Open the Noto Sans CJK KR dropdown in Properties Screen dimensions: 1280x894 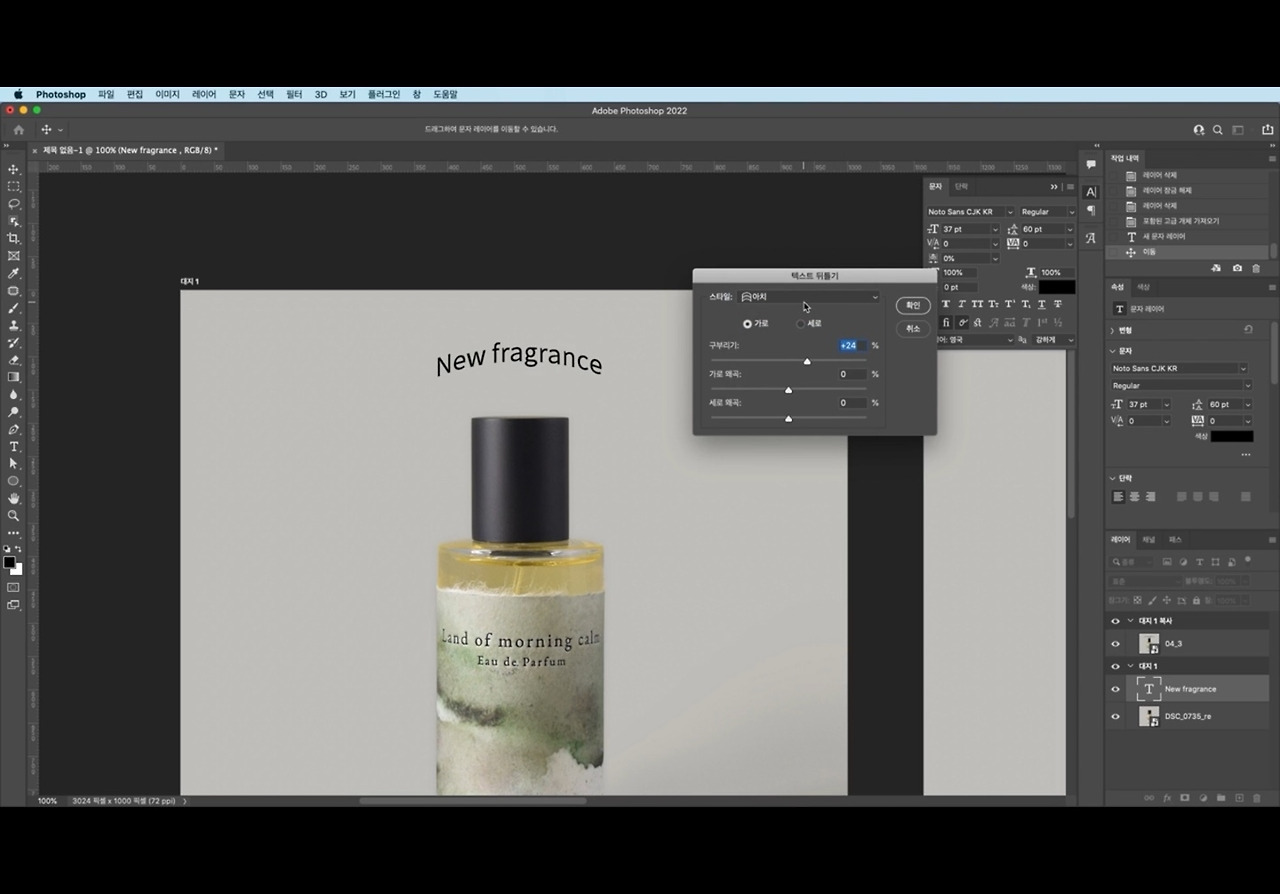1180,368
